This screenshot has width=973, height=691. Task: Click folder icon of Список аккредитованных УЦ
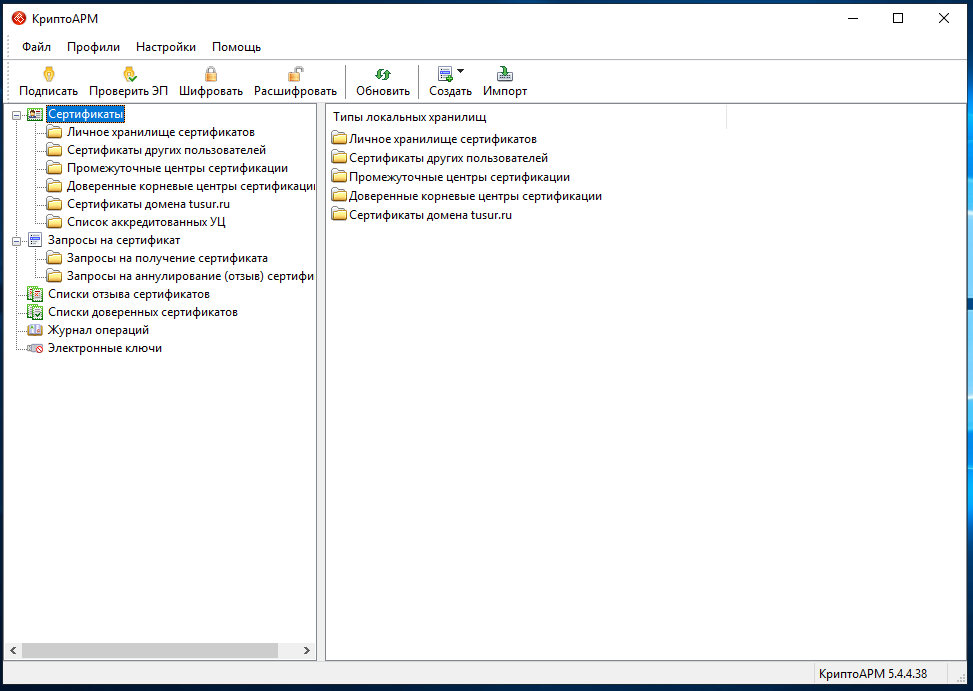(x=55, y=222)
